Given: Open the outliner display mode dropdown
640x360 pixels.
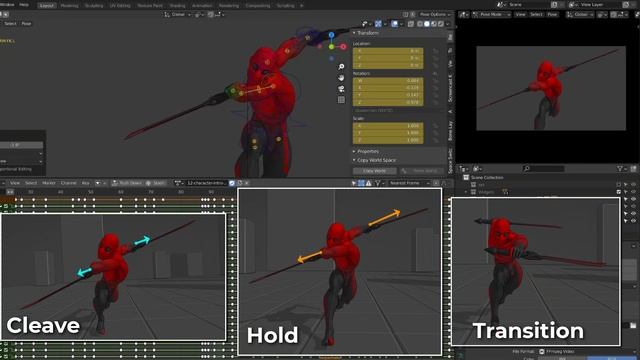Looking at the screenshot, I should (x=464, y=169).
